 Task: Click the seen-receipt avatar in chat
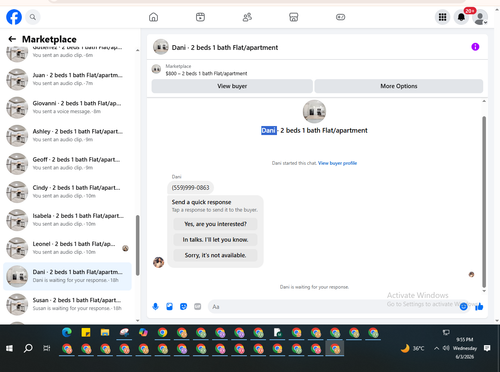[471, 275]
